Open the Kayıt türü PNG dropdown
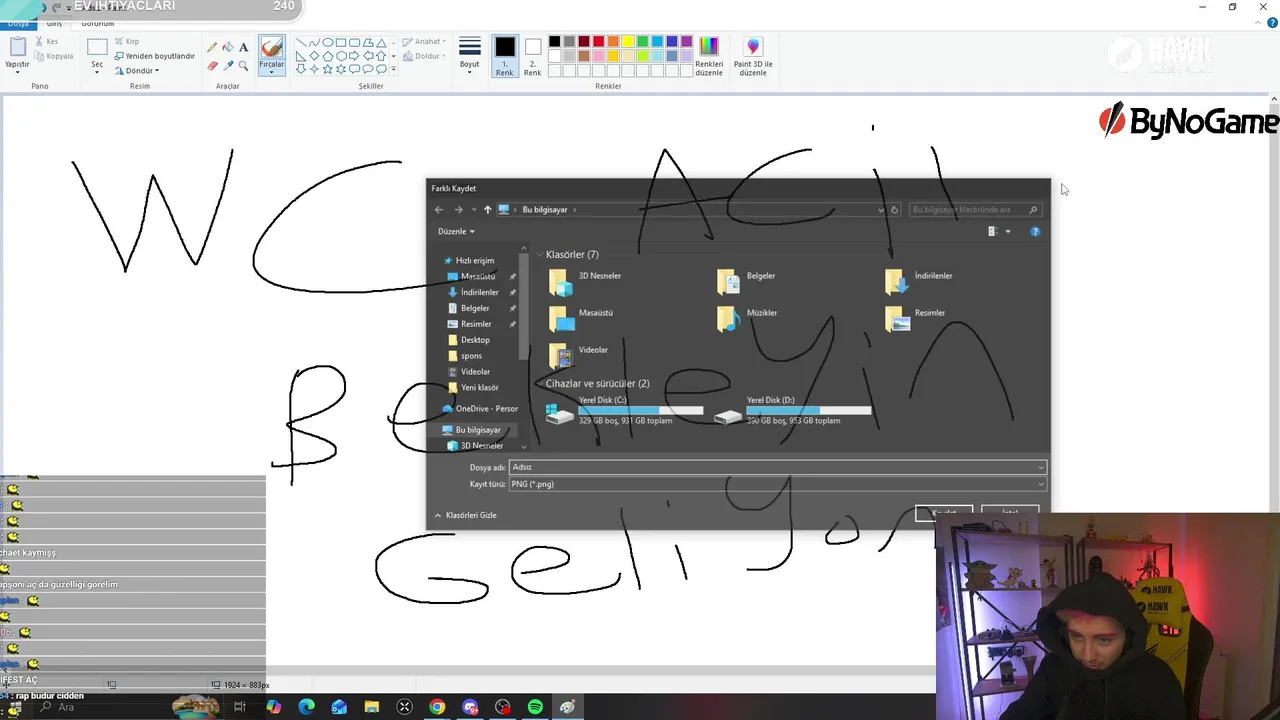 [777, 484]
